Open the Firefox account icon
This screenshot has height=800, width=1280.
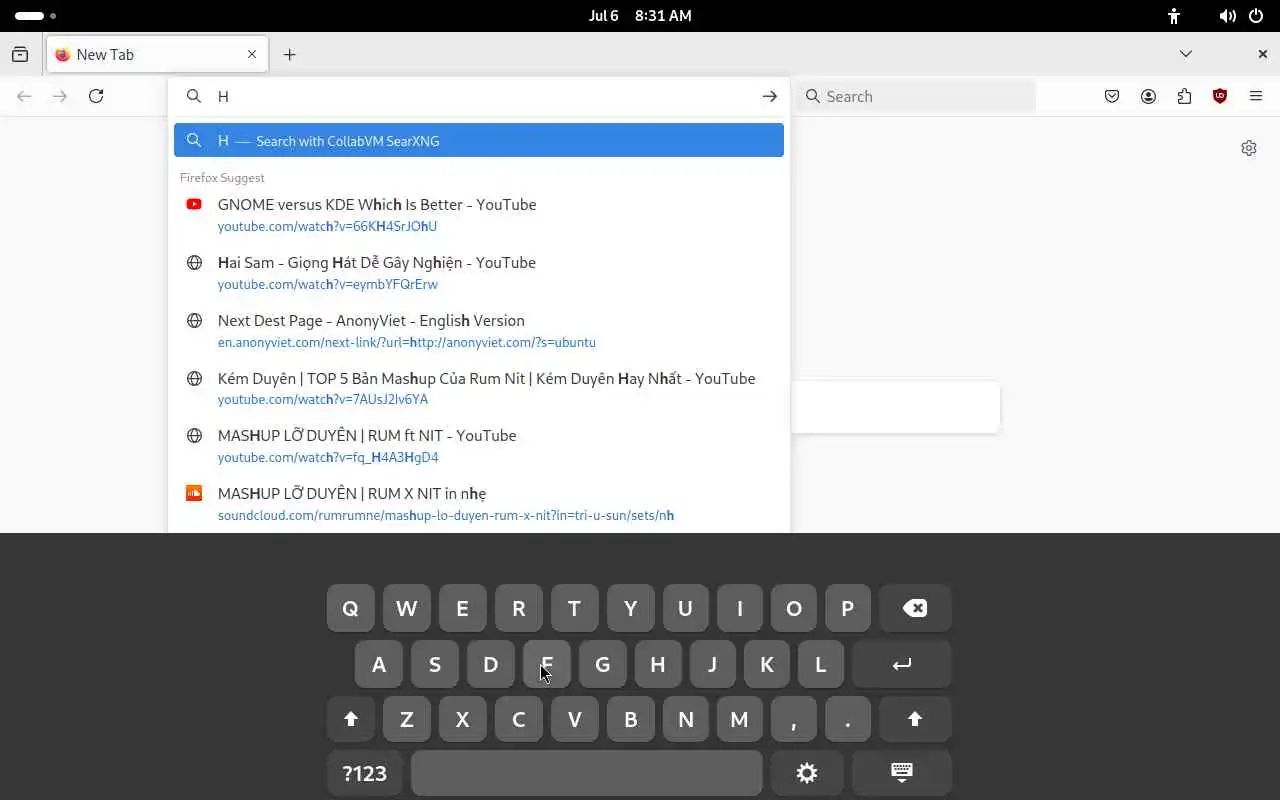[1148, 96]
